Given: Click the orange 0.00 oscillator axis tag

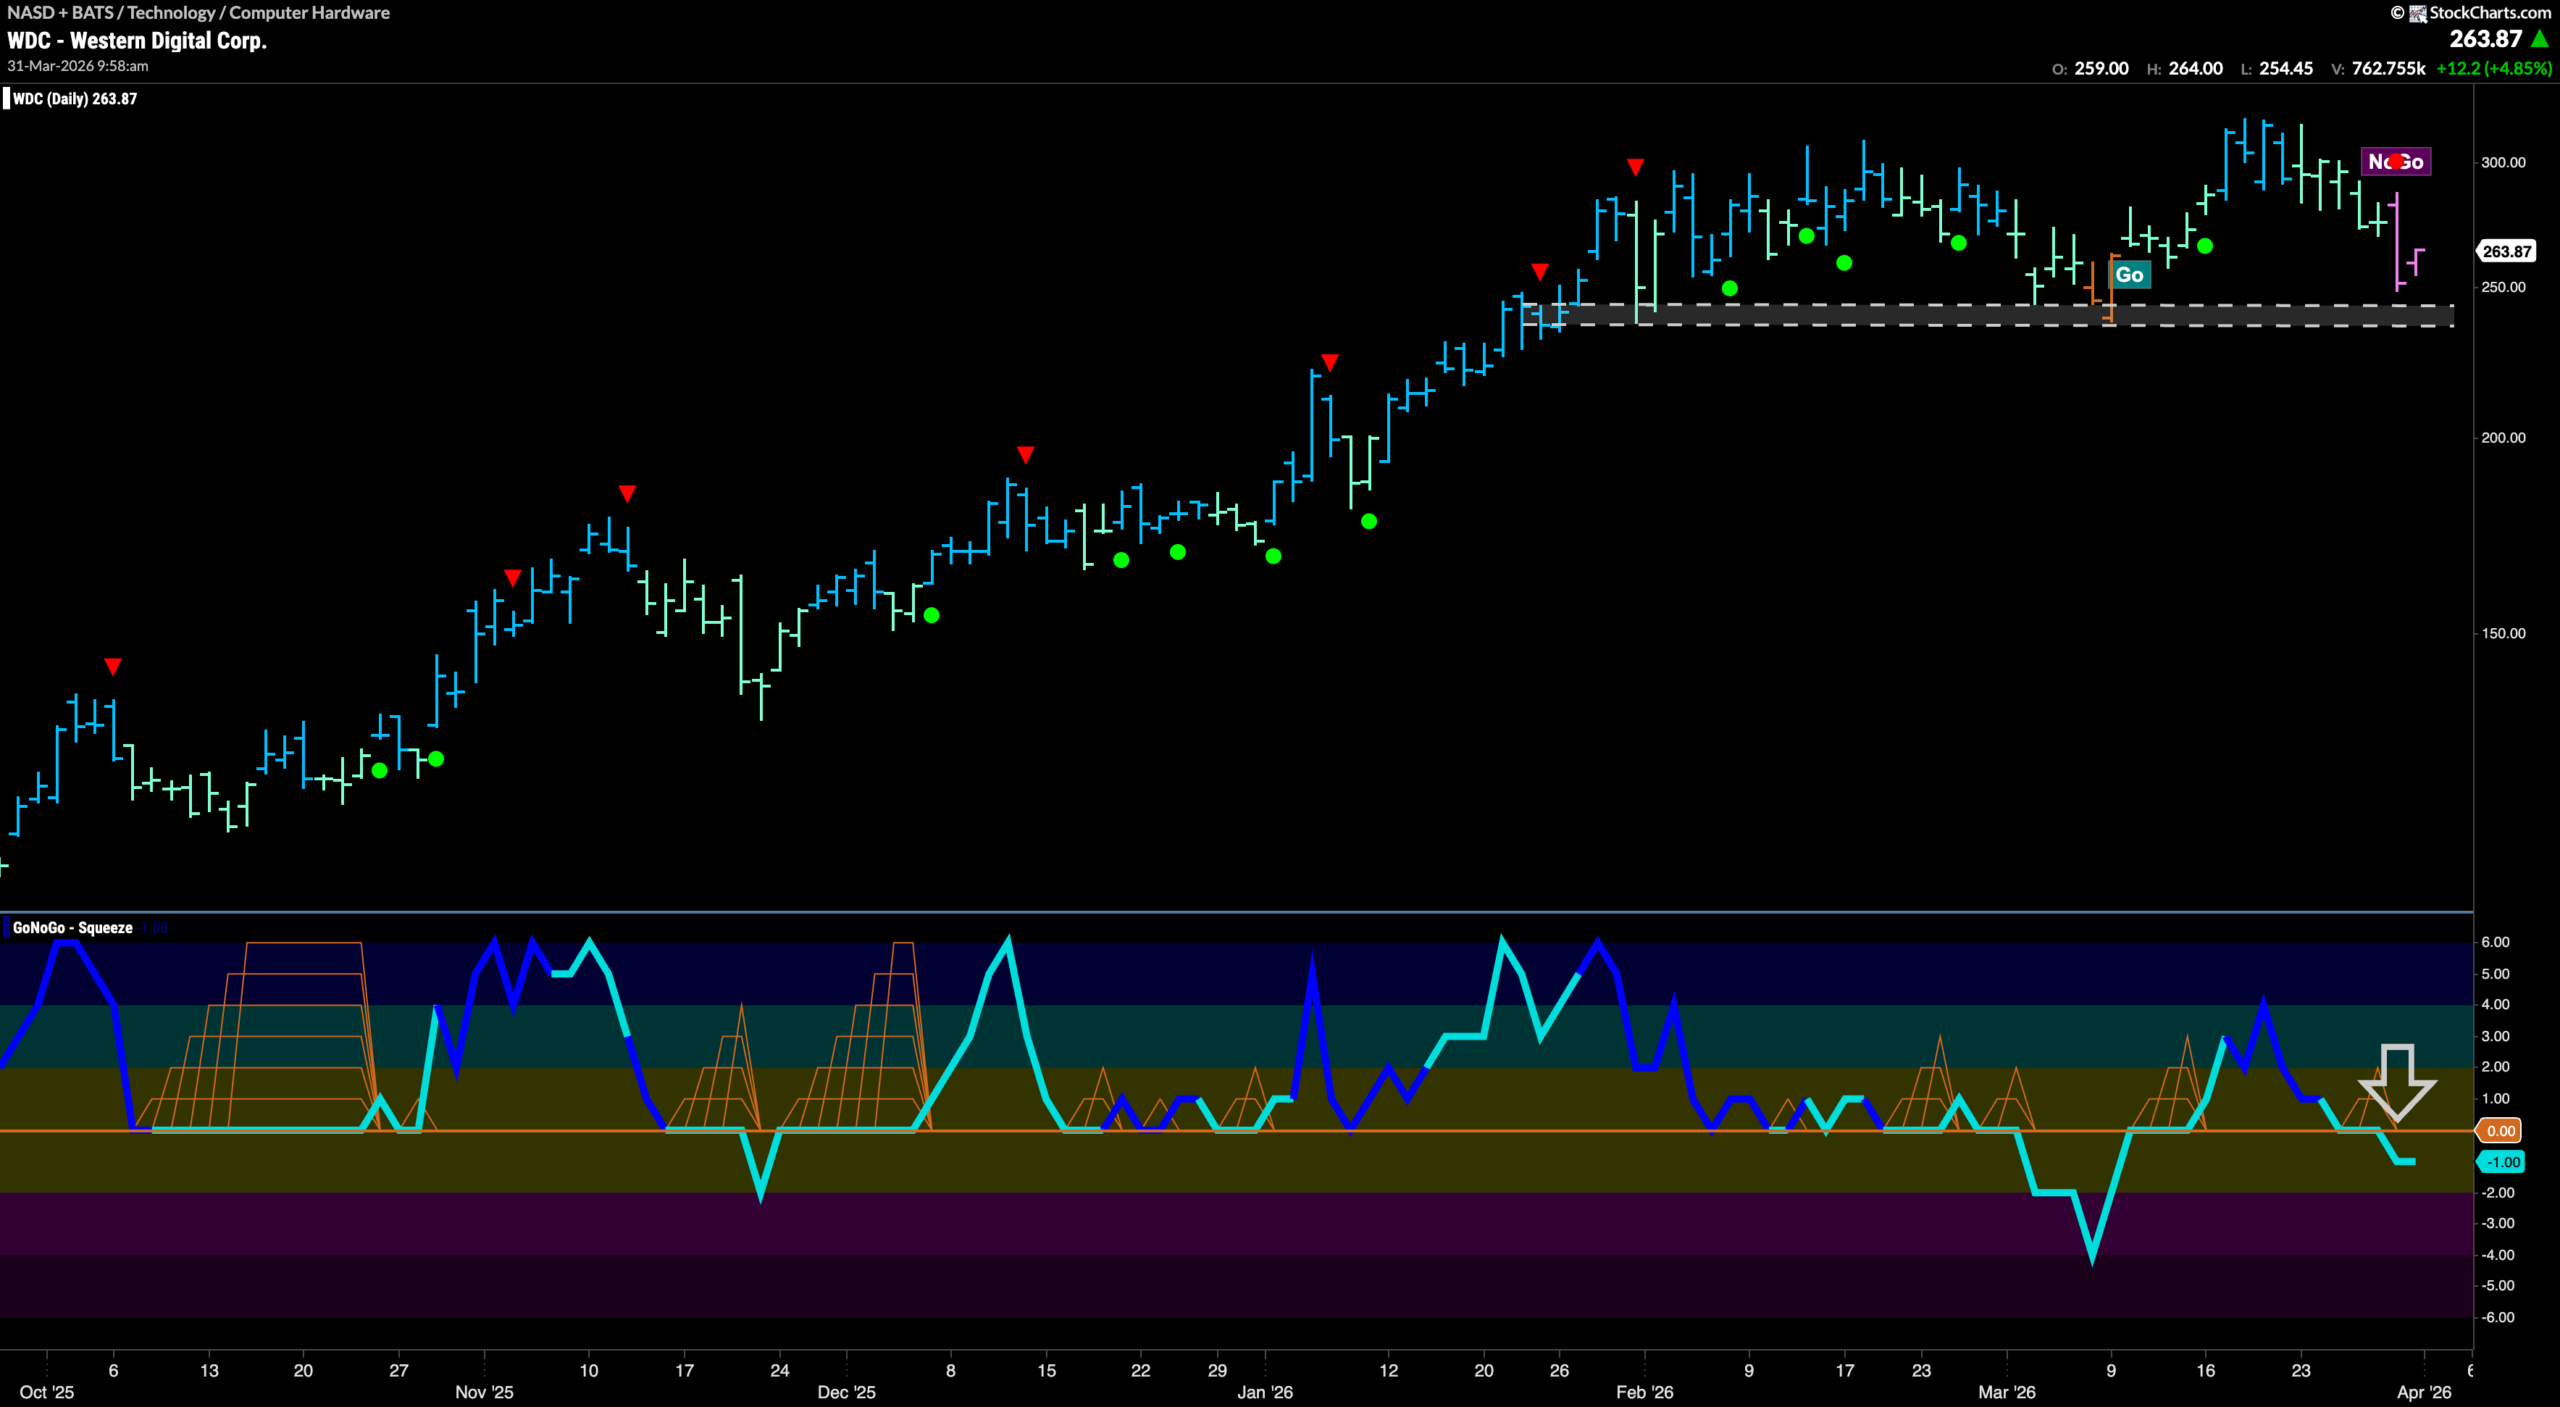Looking at the screenshot, I should (2500, 1131).
